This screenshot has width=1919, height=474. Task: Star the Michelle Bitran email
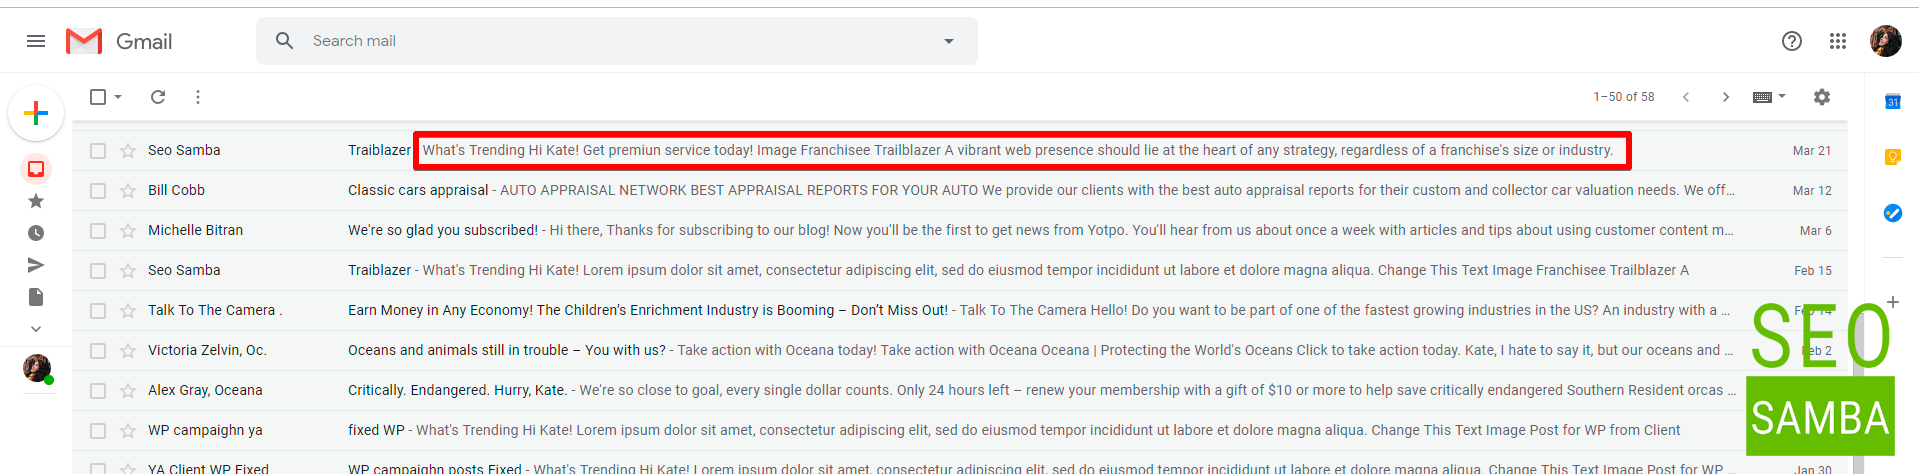click(128, 230)
